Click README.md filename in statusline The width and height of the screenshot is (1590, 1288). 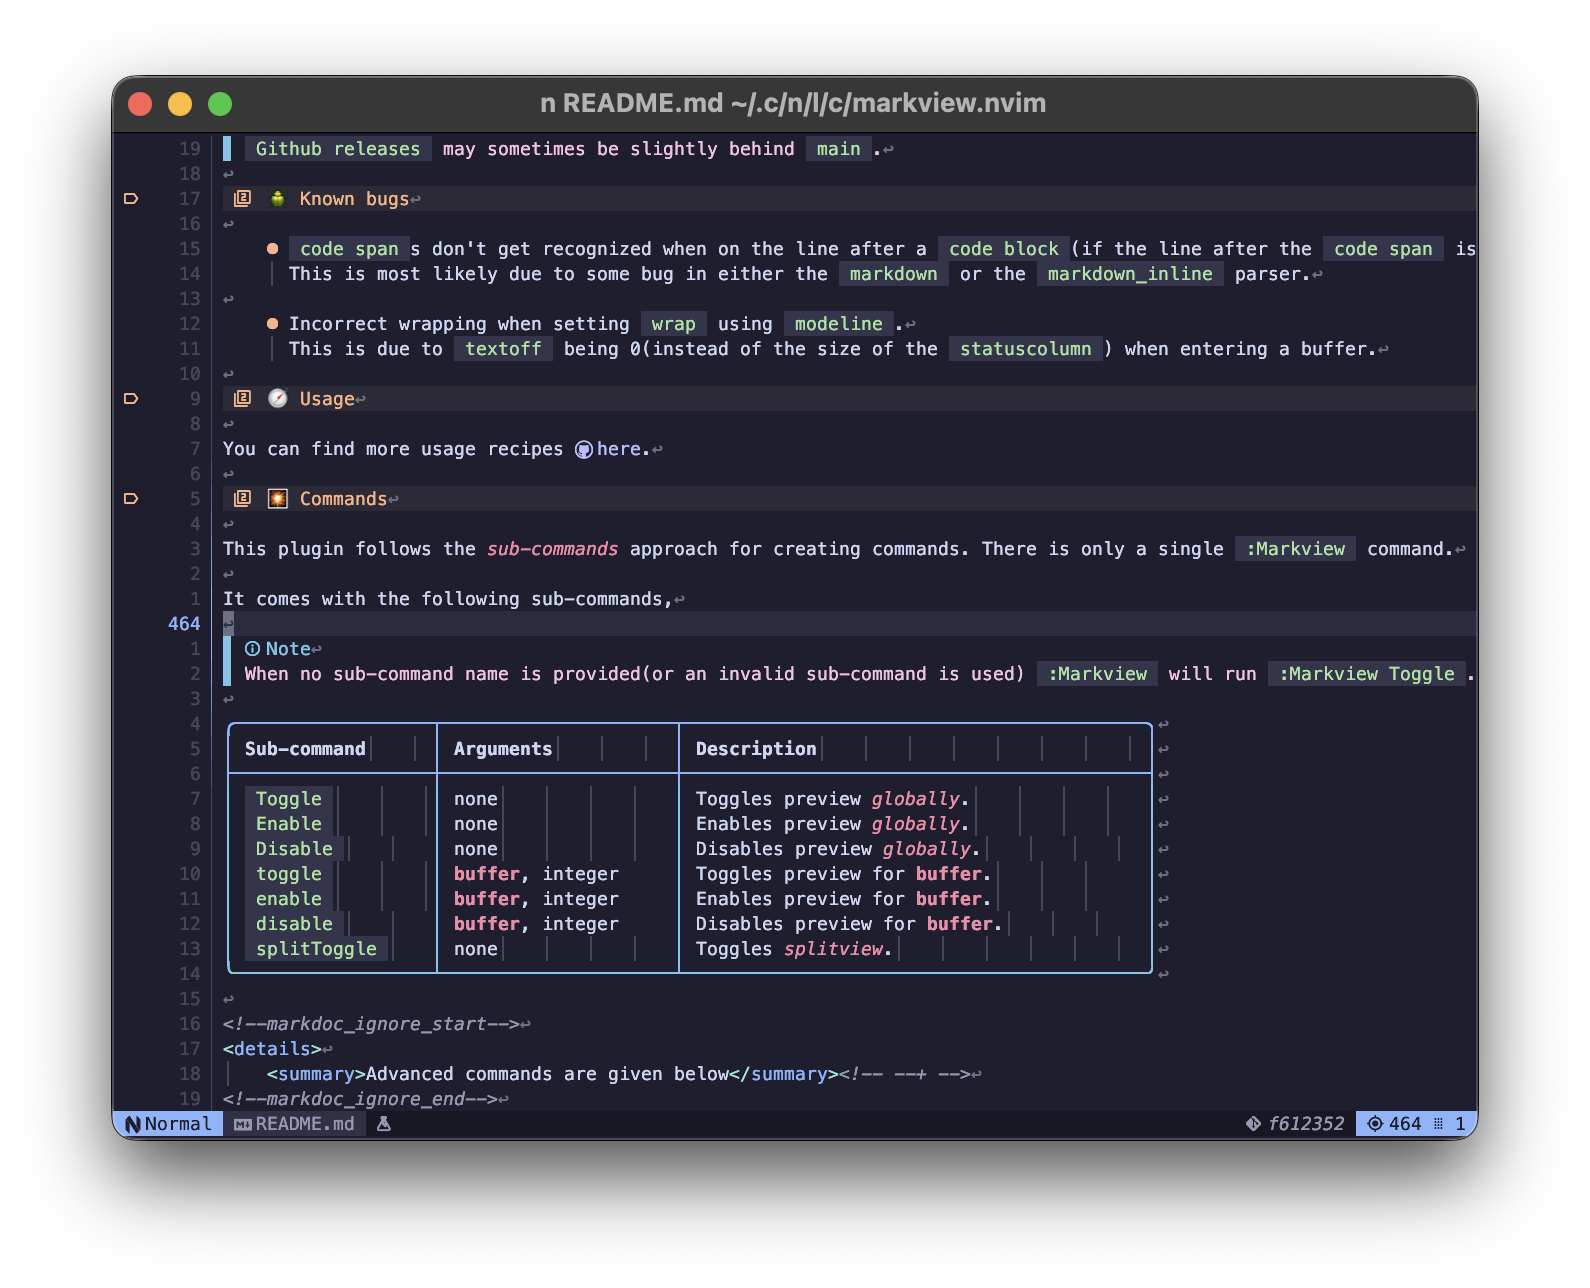click(305, 1124)
